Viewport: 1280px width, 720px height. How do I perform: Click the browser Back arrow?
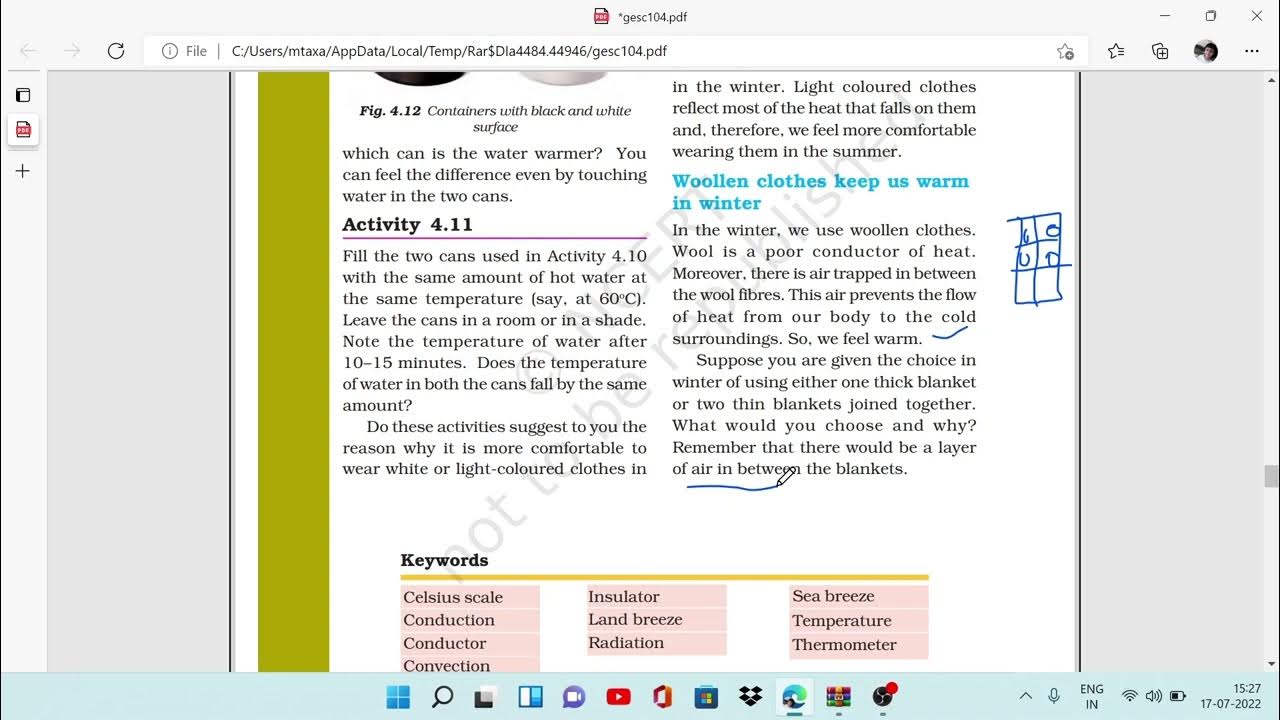(x=28, y=51)
